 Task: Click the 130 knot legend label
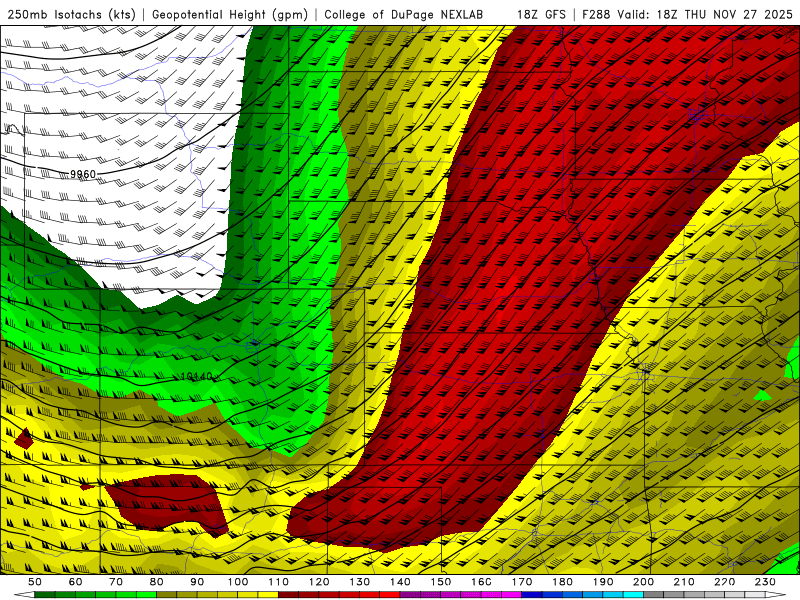tap(360, 582)
